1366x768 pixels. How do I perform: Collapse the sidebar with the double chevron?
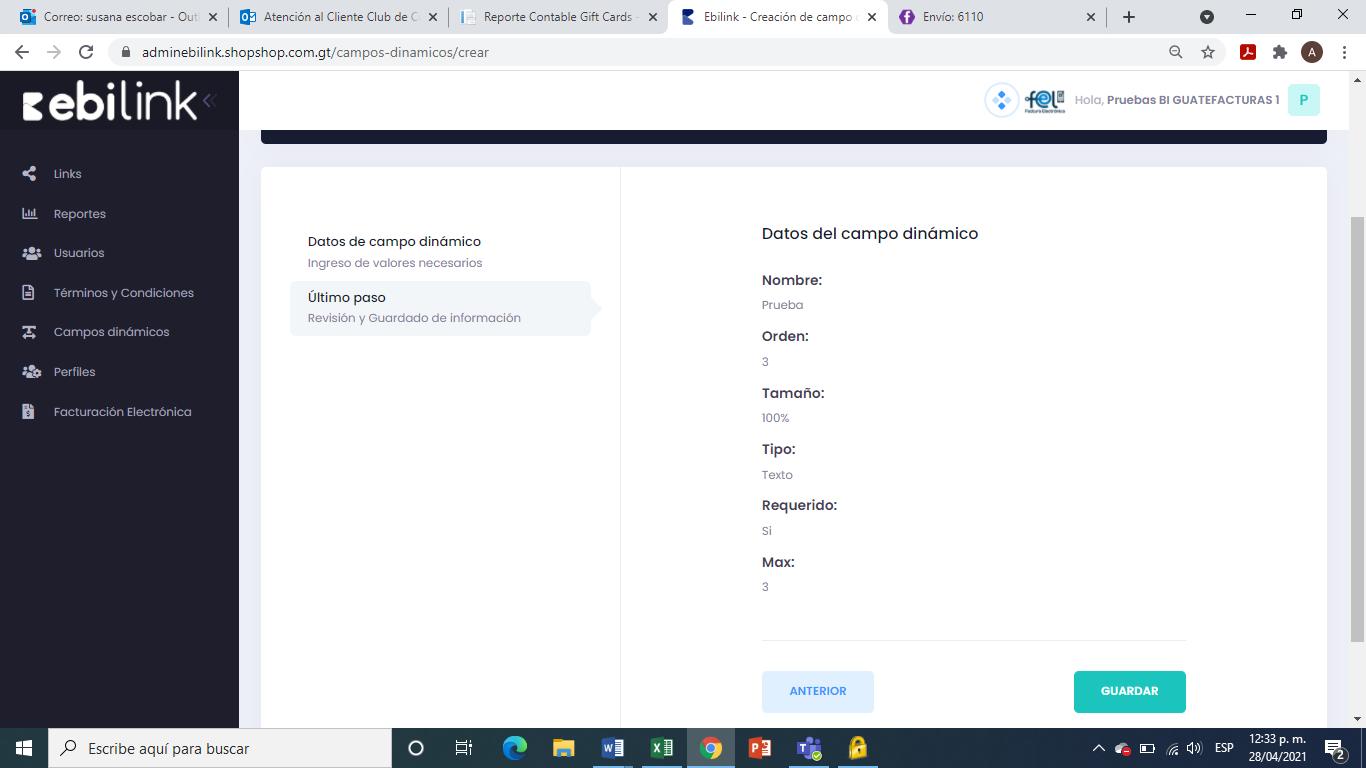209,100
